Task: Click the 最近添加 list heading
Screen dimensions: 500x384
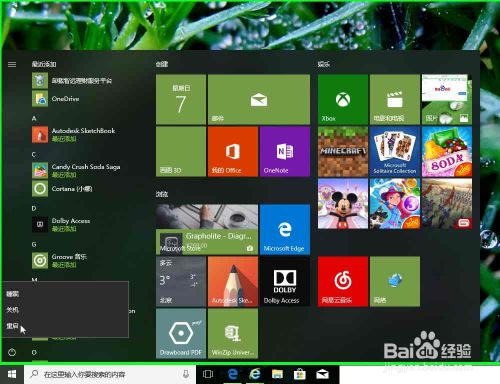Action: (44, 64)
